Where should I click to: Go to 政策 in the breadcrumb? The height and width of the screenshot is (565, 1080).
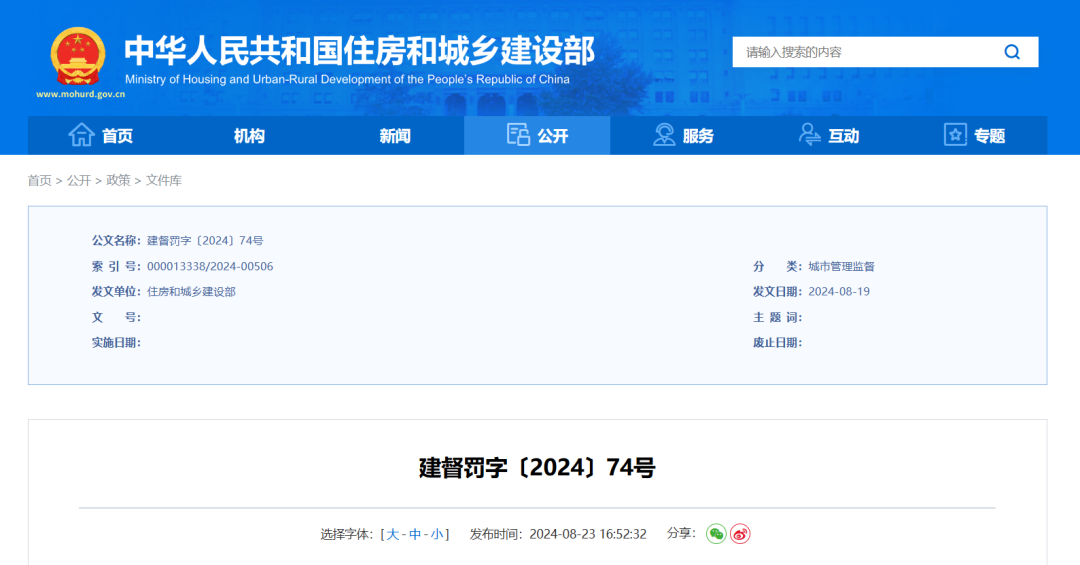click(x=118, y=181)
